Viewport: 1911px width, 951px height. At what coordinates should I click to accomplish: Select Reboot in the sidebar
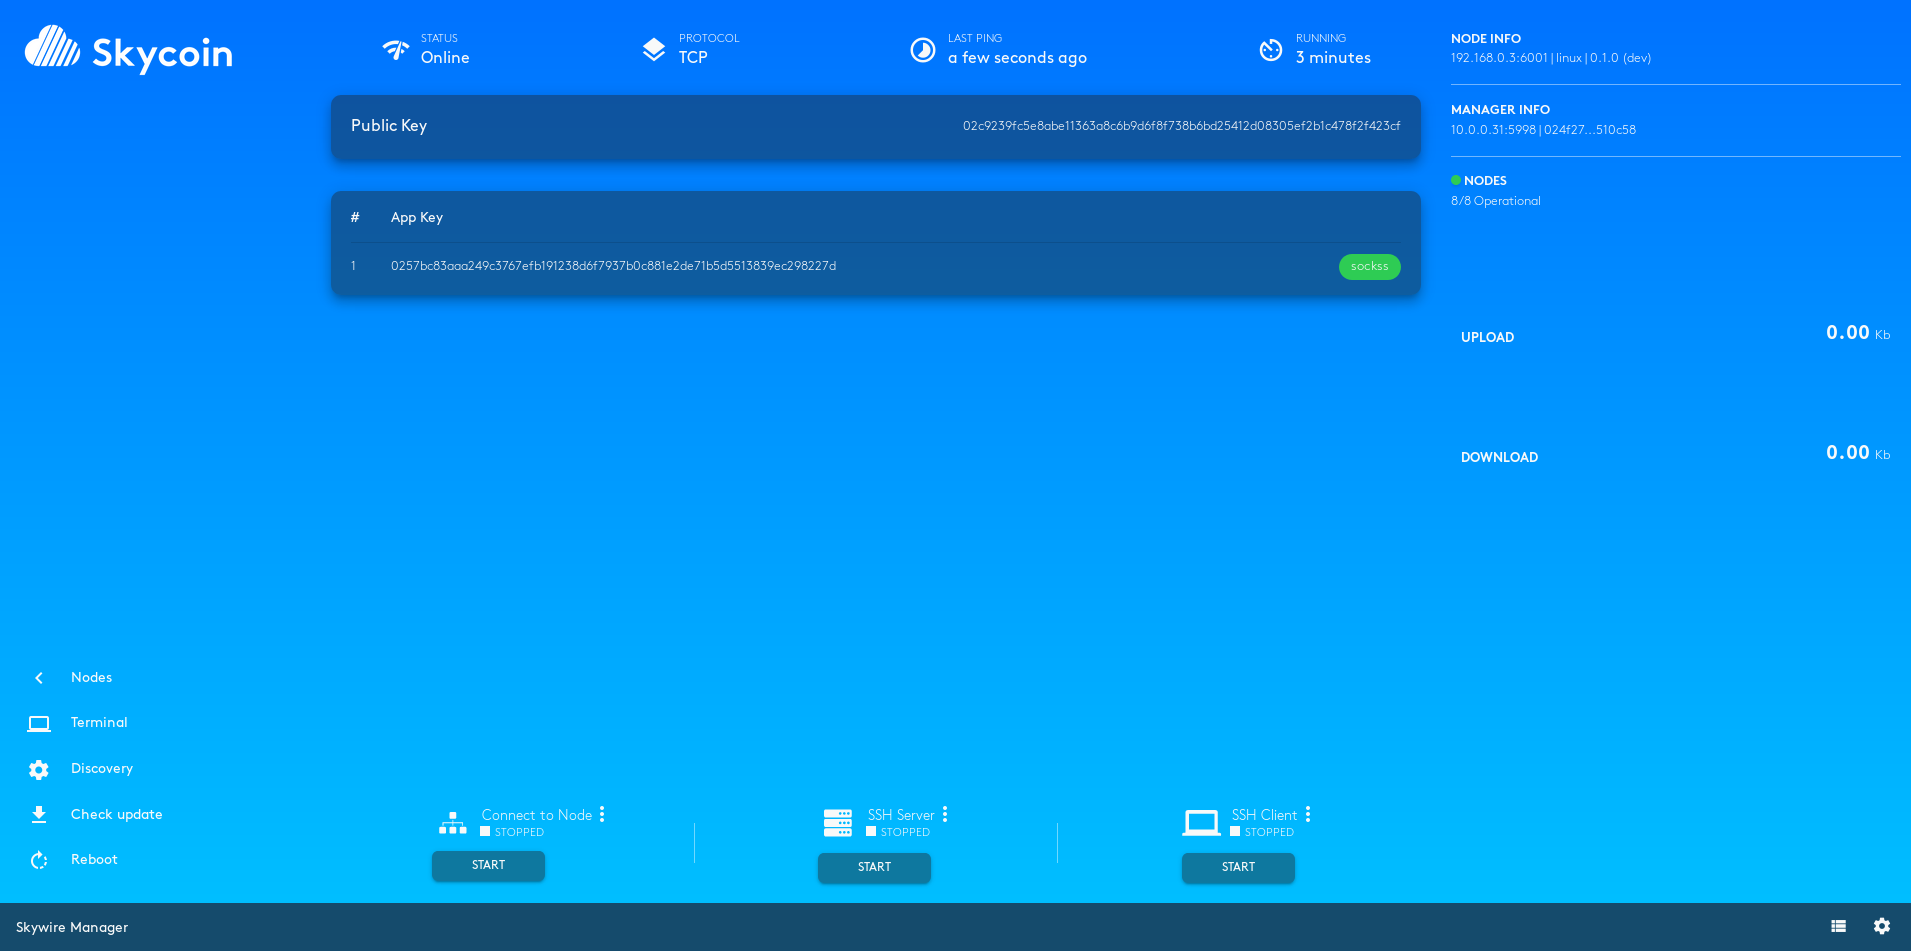[94, 859]
